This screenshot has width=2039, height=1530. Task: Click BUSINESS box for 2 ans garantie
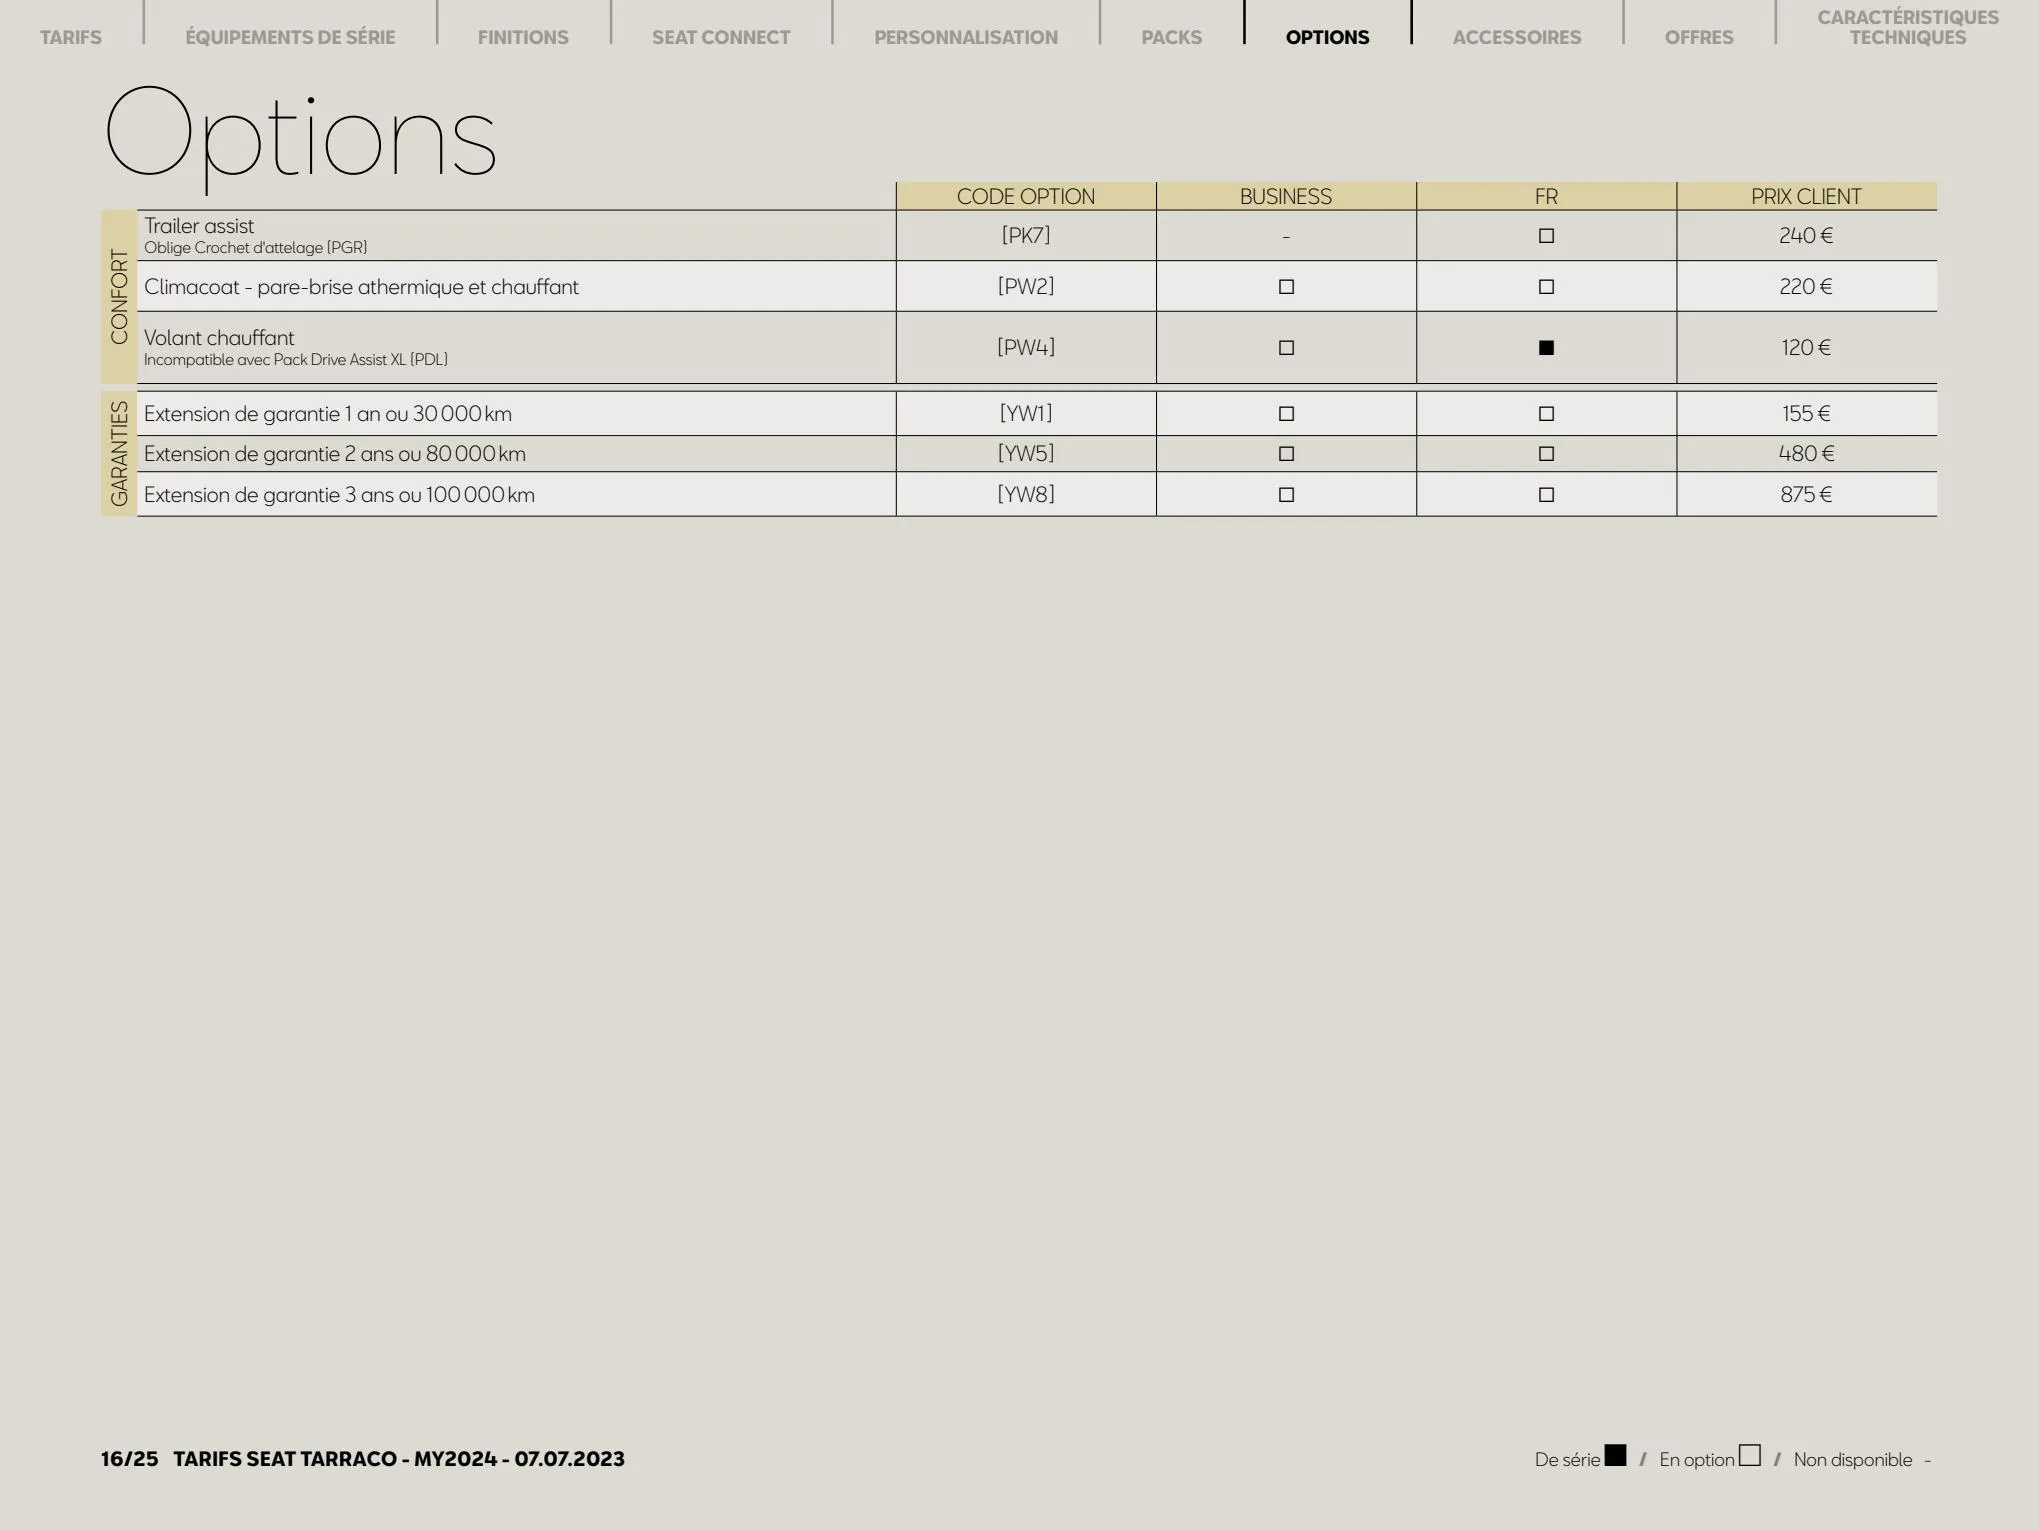1286,454
